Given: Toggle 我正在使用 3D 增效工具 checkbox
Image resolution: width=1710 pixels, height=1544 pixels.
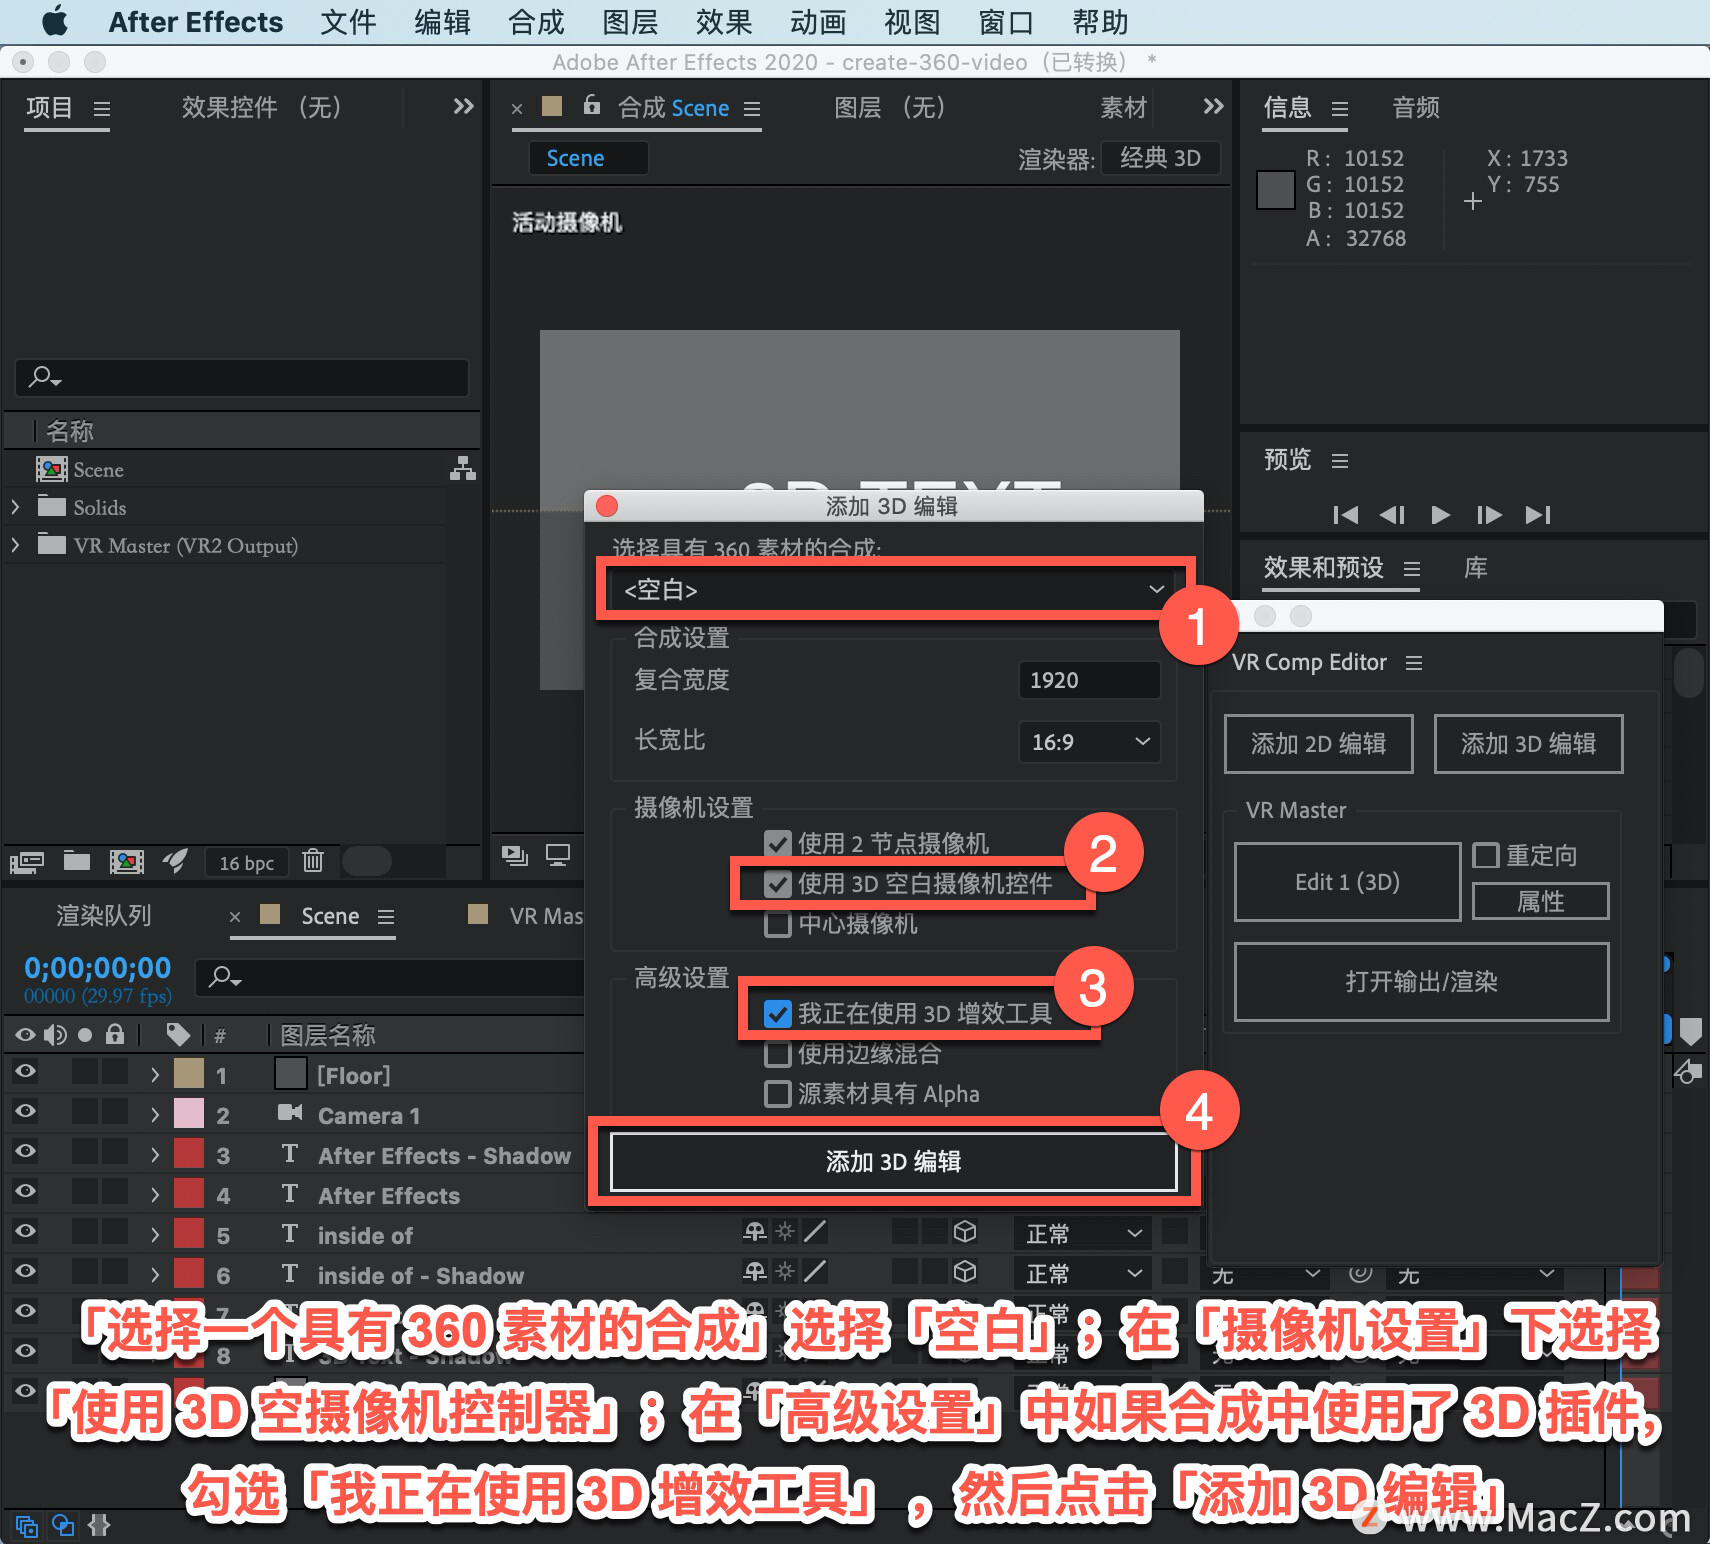Looking at the screenshot, I should coord(777,1014).
